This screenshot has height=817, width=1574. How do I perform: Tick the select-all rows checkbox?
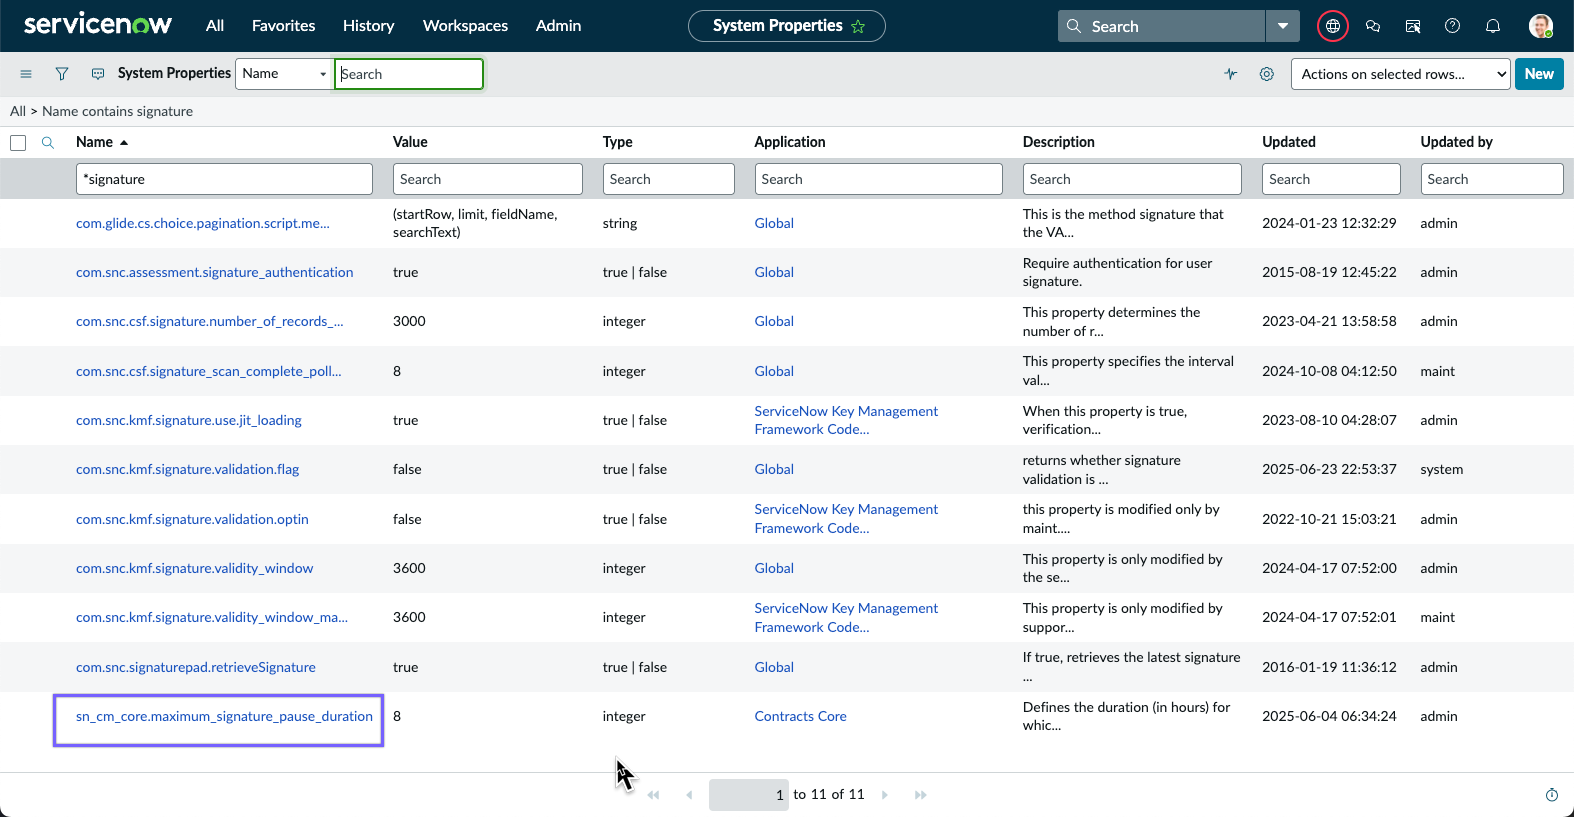click(x=18, y=143)
